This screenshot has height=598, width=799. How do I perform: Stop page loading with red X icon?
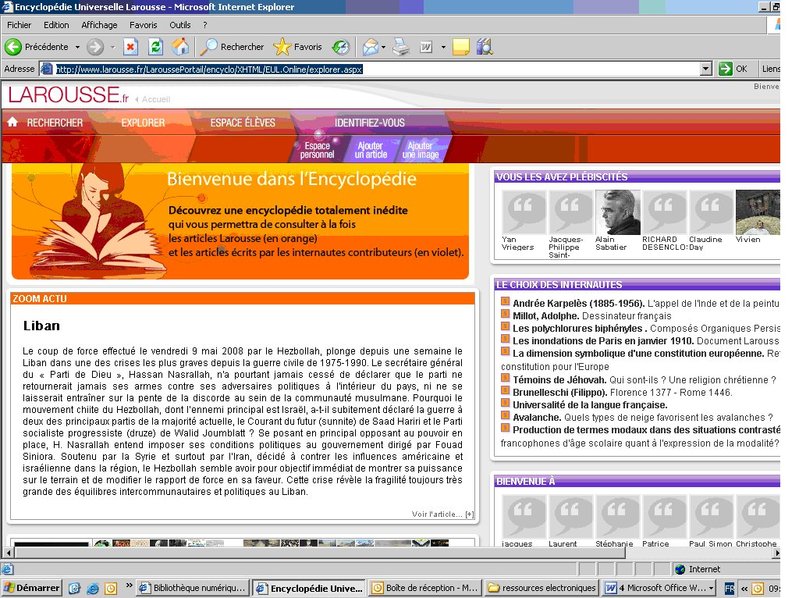(x=130, y=47)
